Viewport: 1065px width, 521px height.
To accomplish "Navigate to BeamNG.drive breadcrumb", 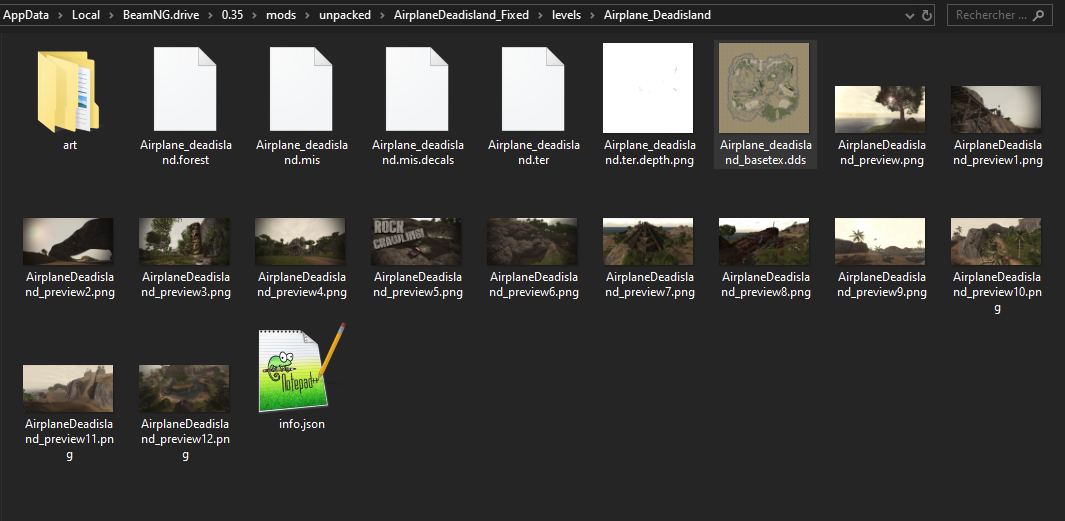I will click(161, 15).
